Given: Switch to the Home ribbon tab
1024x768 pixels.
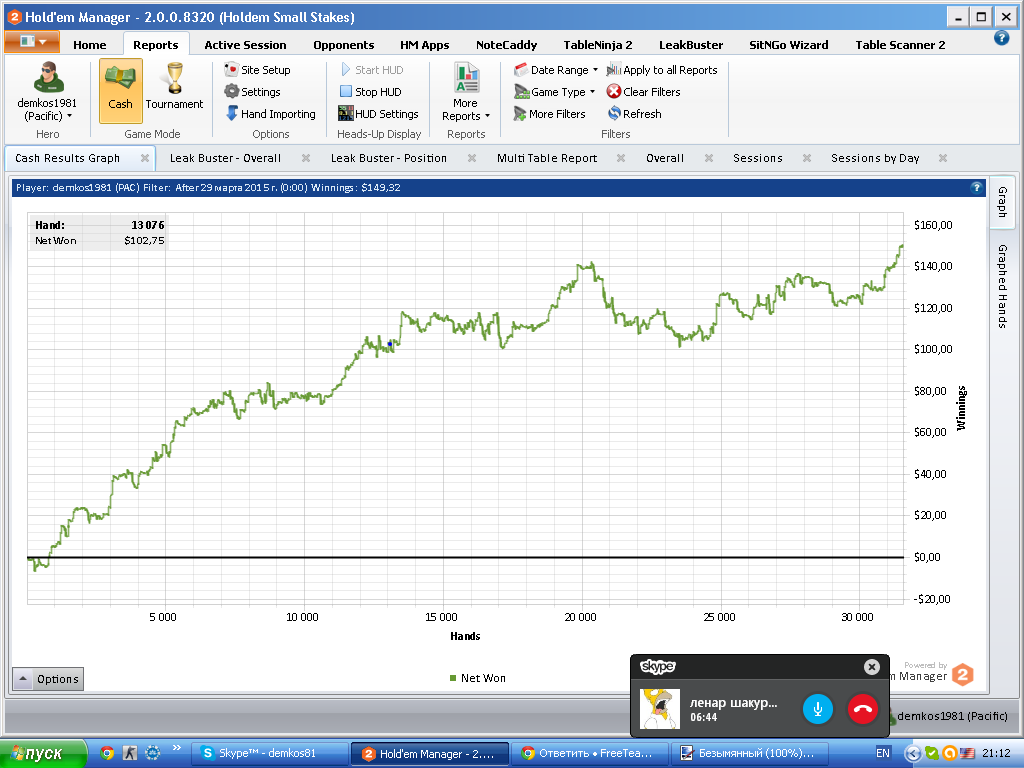Looking at the screenshot, I should [89, 45].
